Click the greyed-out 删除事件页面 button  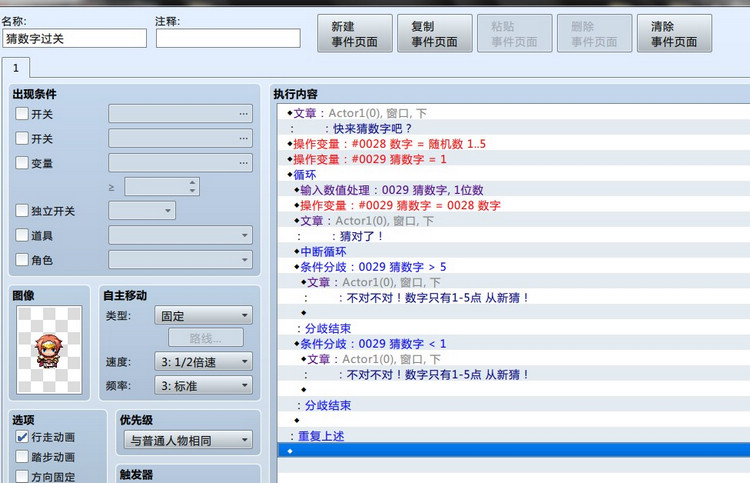594,33
